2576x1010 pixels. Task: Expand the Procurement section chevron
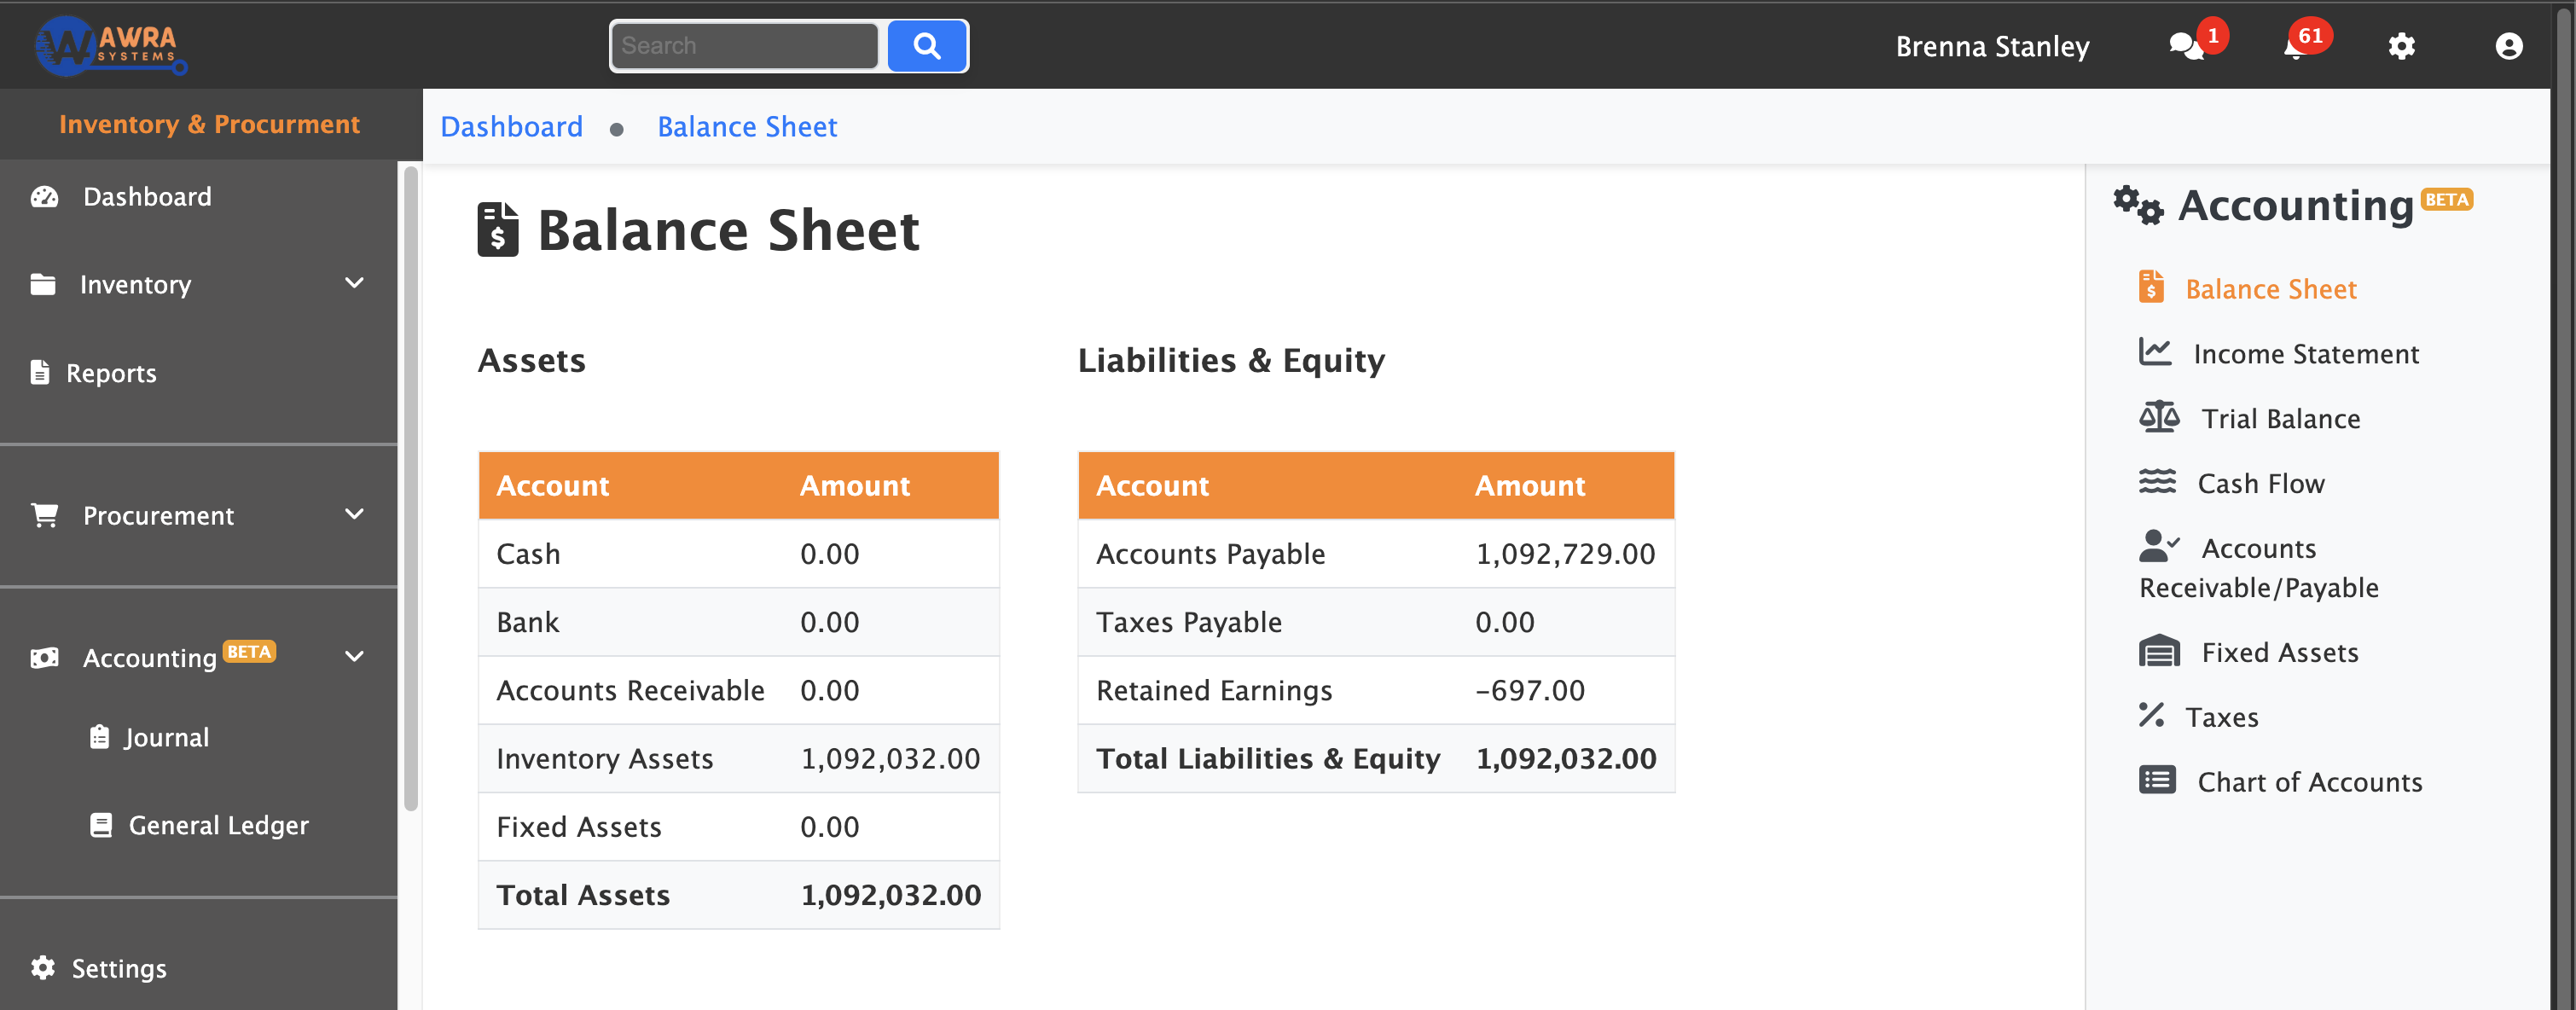[x=355, y=515]
